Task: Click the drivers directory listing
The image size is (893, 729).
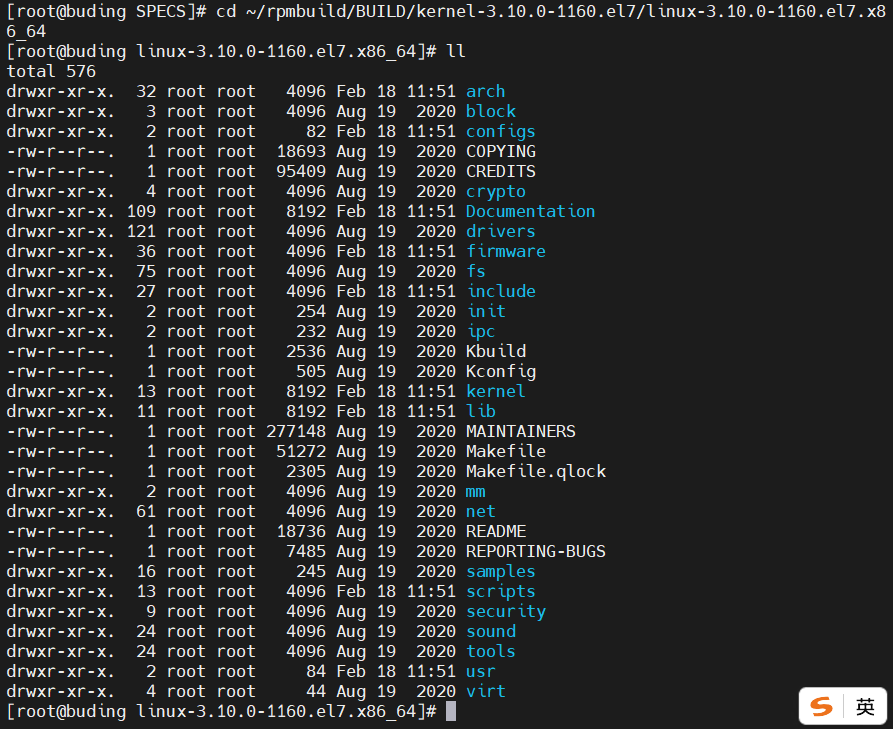Action: point(501,231)
